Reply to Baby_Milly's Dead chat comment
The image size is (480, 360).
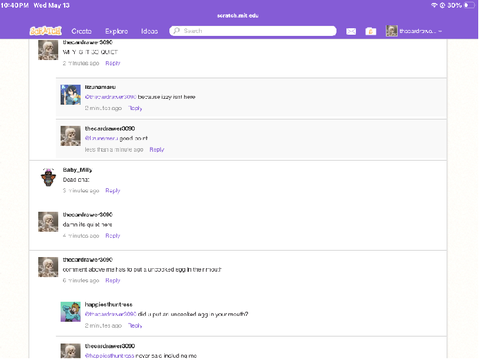click(113, 191)
